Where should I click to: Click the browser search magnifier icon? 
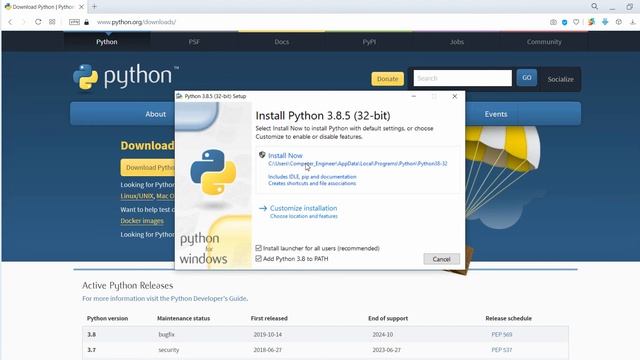pyautogui.click(x=595, y=7)
